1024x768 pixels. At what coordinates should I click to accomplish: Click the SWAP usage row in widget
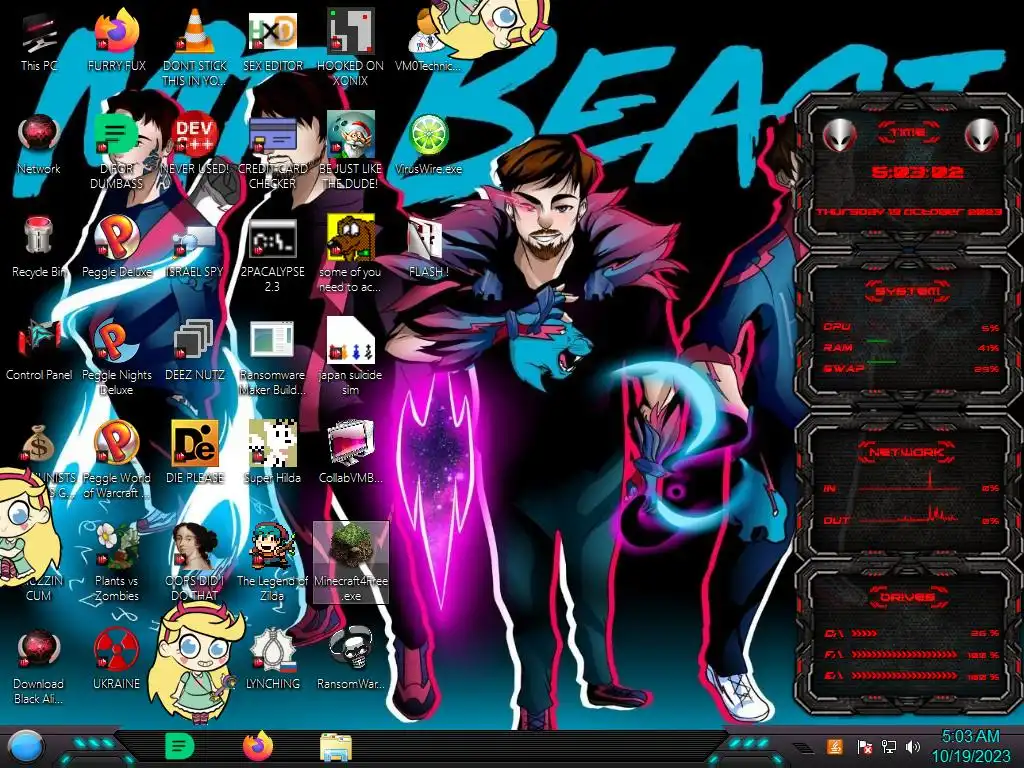912,368
